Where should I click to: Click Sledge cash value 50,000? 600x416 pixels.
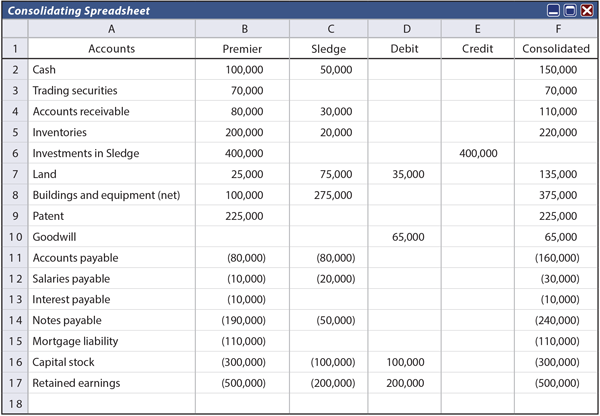(x=336, y=70)
